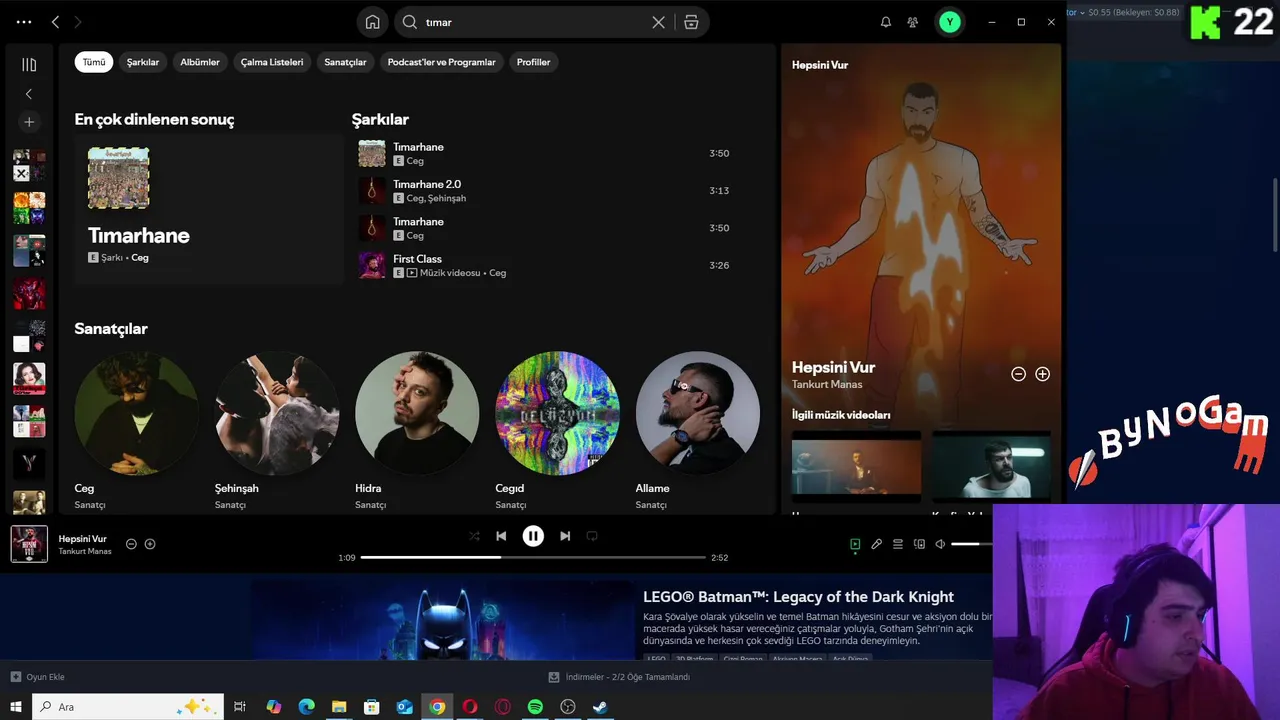Add song via plus in Now Playing panel
The image size is (1280, 720).
pyautogui.click(x=1042, y=374)
